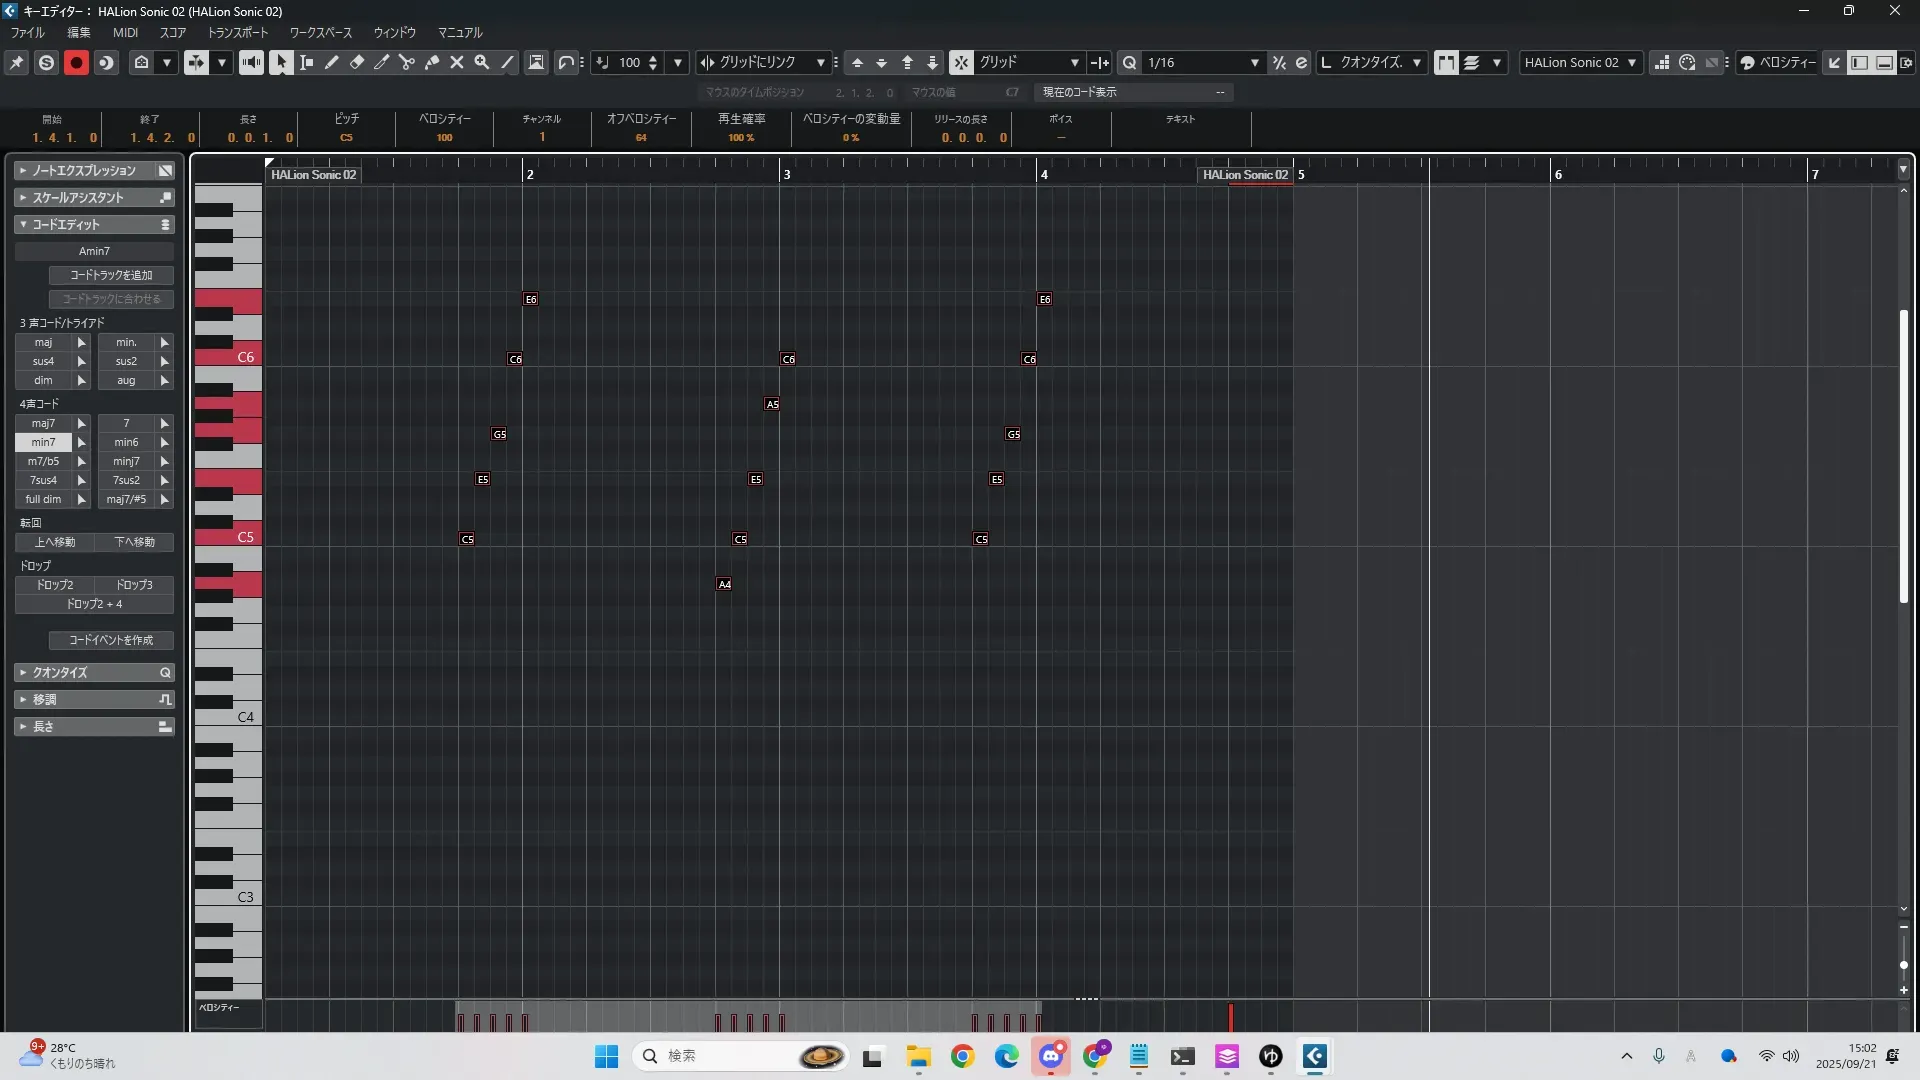This screenshot has height=1080, width=1920.
Task: Select the Erase tool
Action: tap(357, 62)
